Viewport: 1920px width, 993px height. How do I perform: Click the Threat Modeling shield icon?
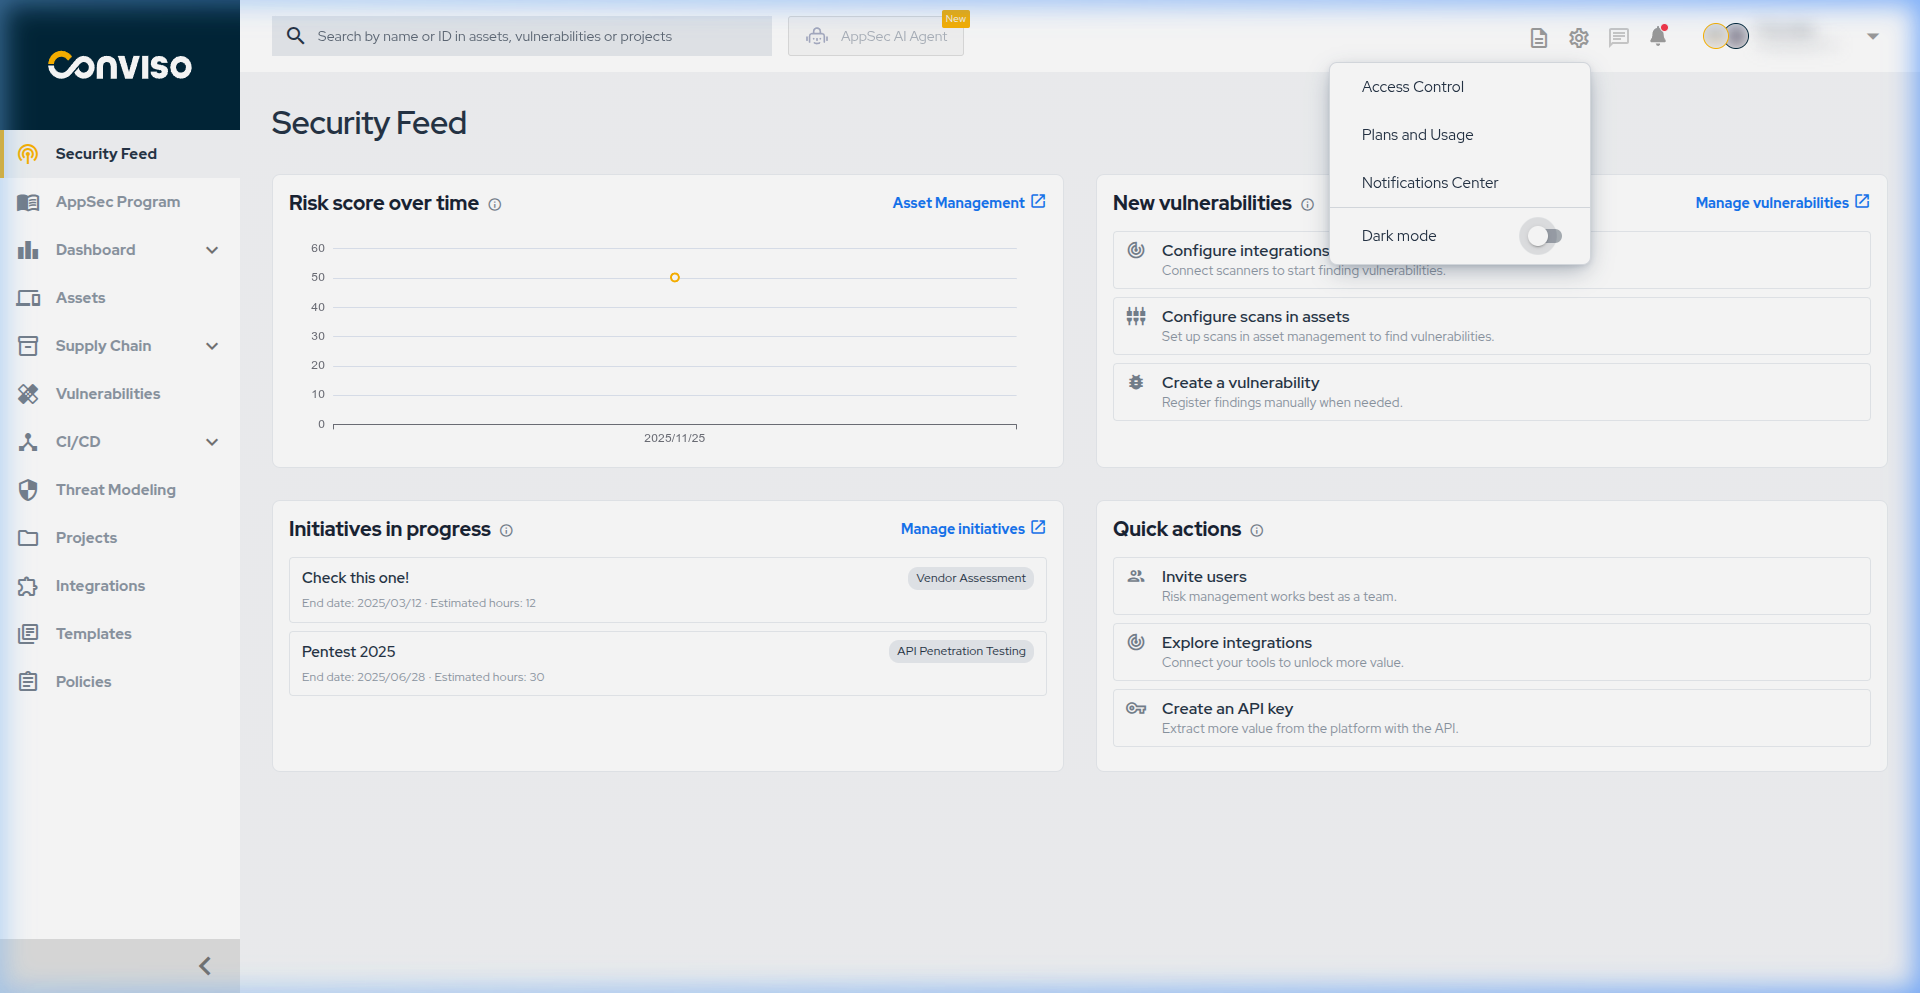28,490
